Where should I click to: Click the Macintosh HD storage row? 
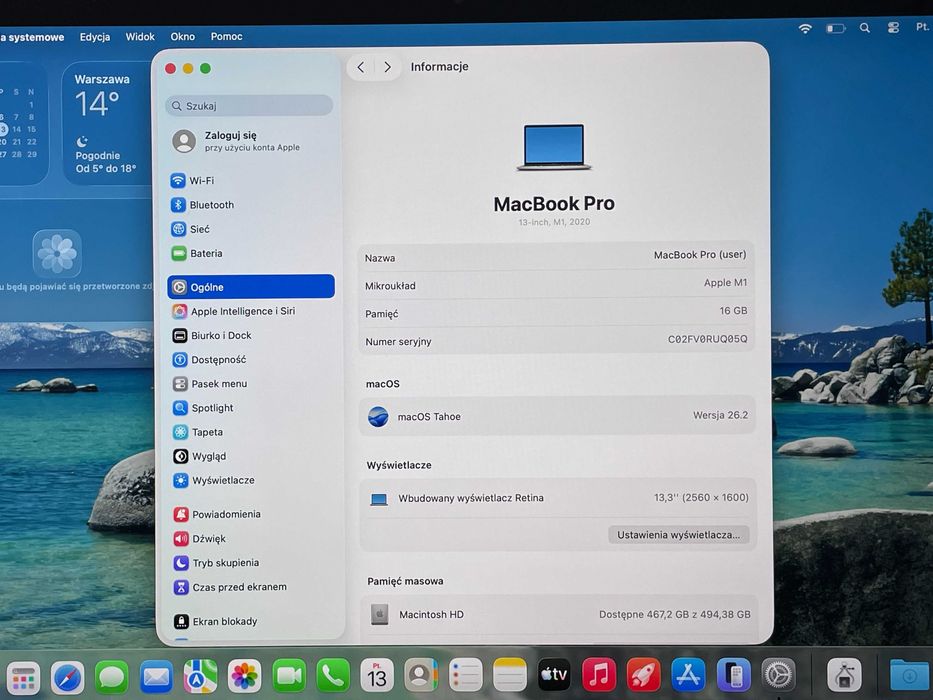pos(559,614)
